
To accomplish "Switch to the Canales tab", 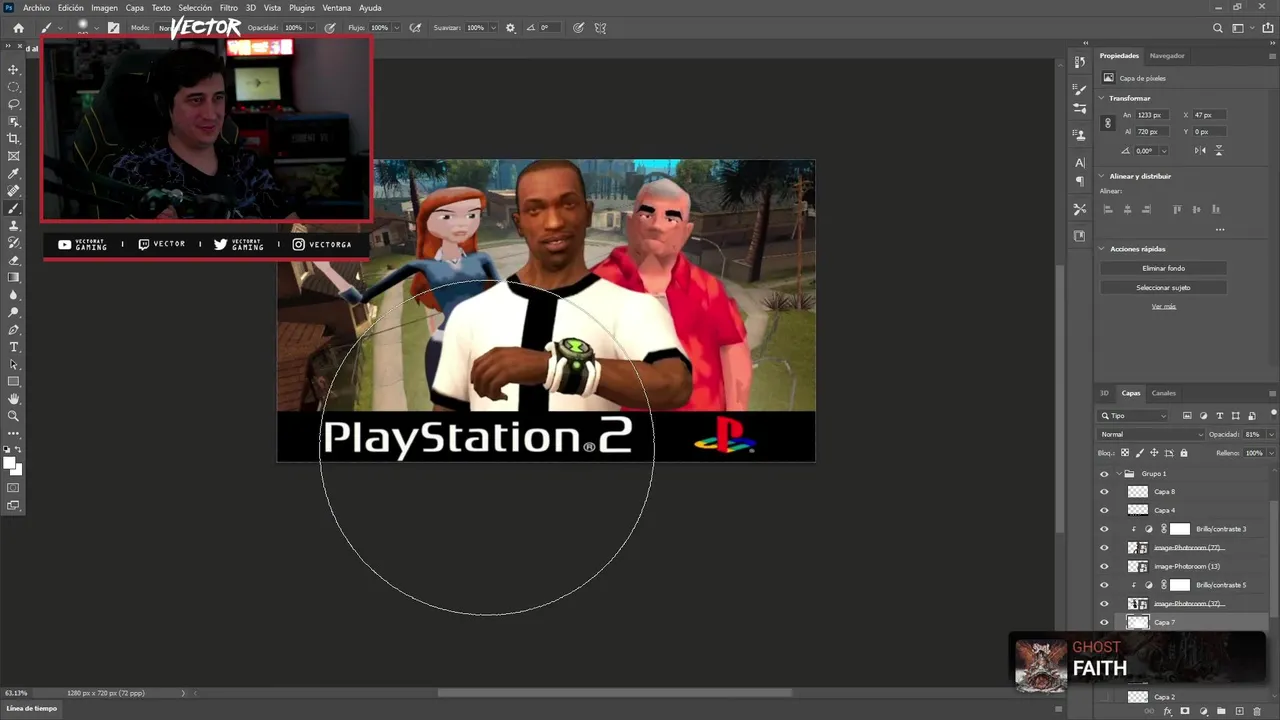I will click(x=1163, y=393).
